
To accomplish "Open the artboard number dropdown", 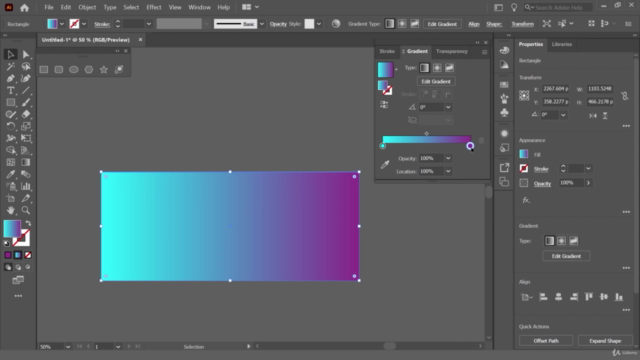I will point(118,347).
